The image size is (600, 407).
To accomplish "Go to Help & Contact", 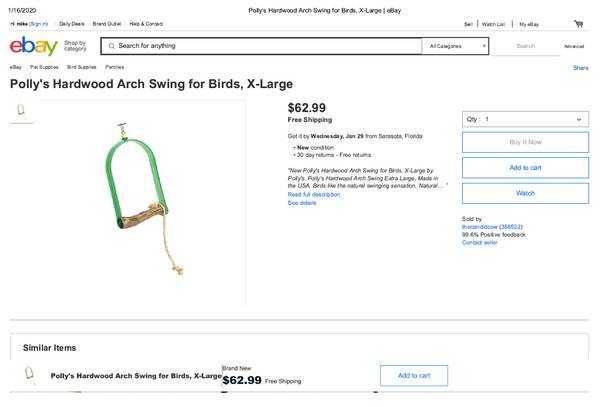I will (x=146, y=23).
